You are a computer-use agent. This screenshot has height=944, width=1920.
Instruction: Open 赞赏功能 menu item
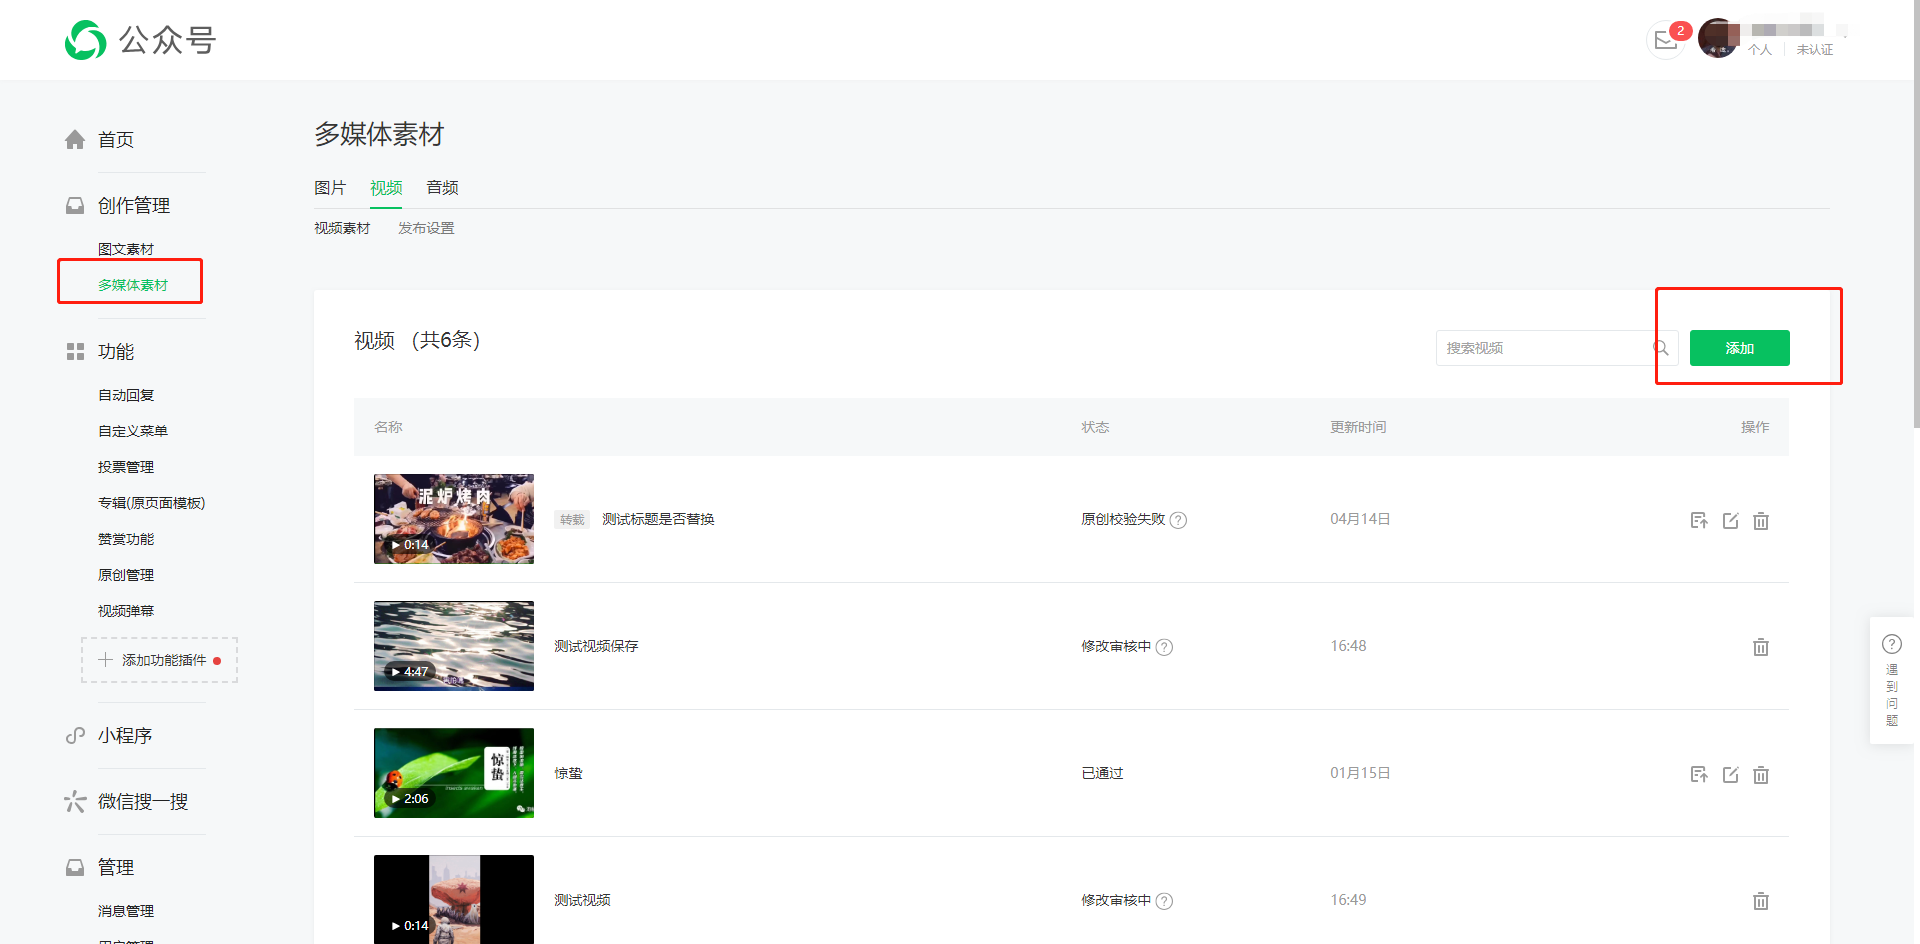pos(126,539)
